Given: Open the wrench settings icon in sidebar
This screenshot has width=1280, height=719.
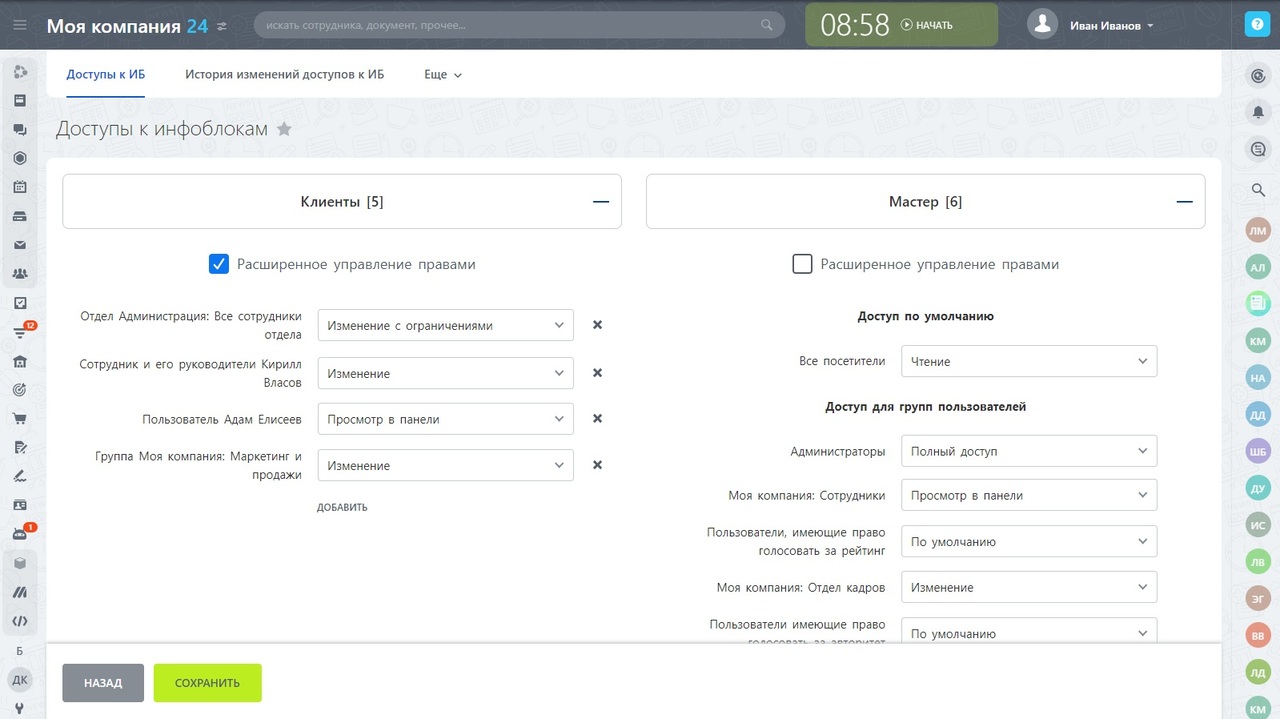Looking at the screenshot, I should (x=20, y=708).
